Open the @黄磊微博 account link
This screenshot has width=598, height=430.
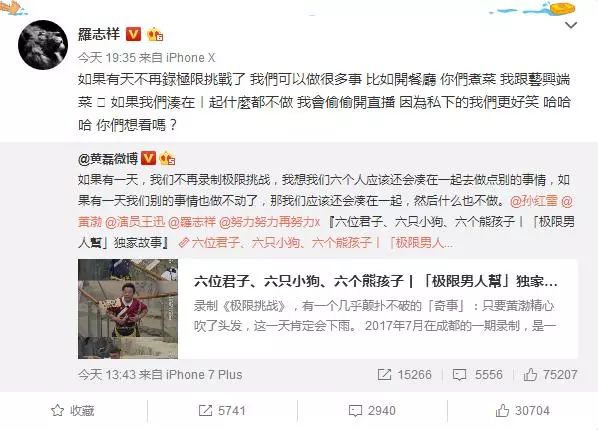108,159
